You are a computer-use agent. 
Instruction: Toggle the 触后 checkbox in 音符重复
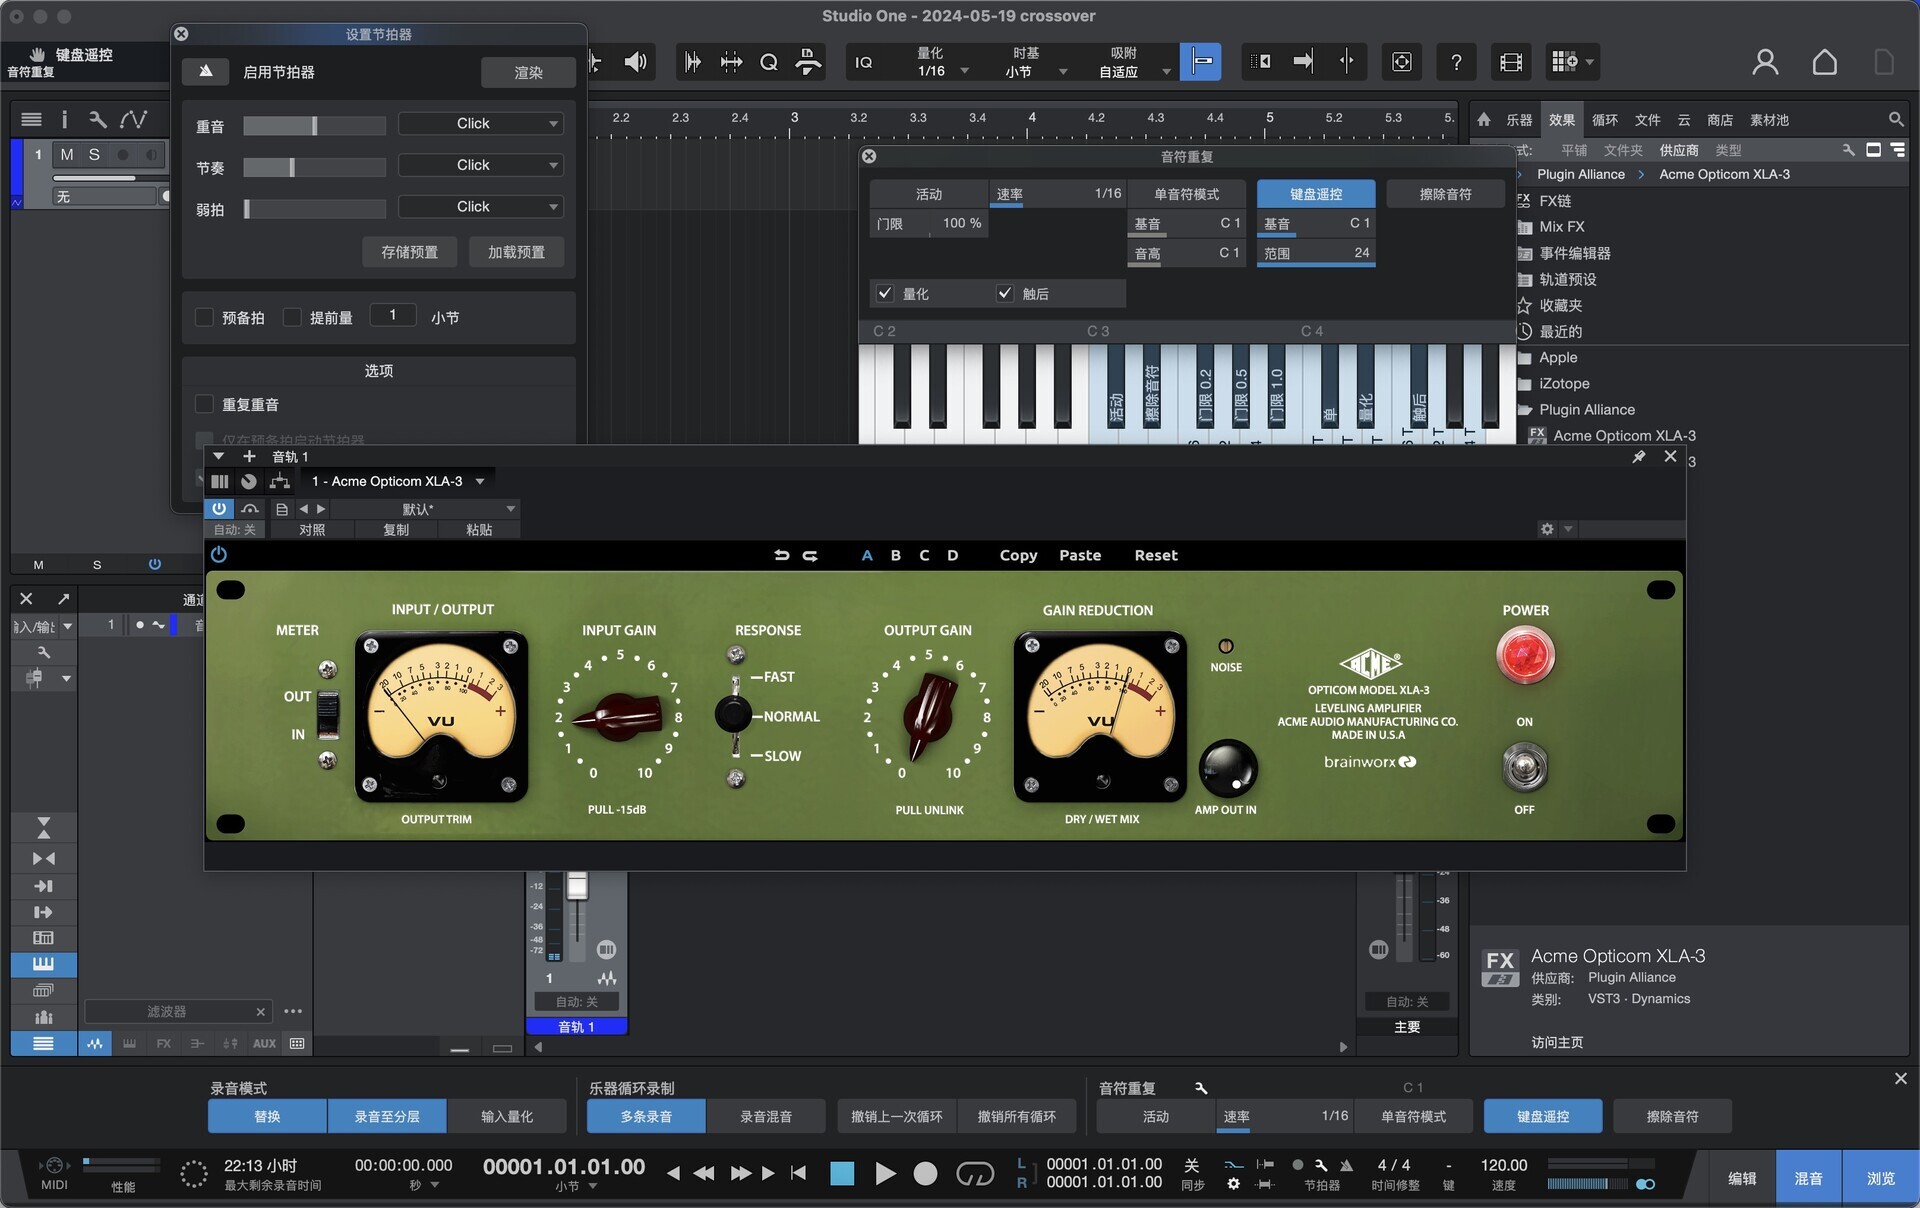coord(1005,293)
